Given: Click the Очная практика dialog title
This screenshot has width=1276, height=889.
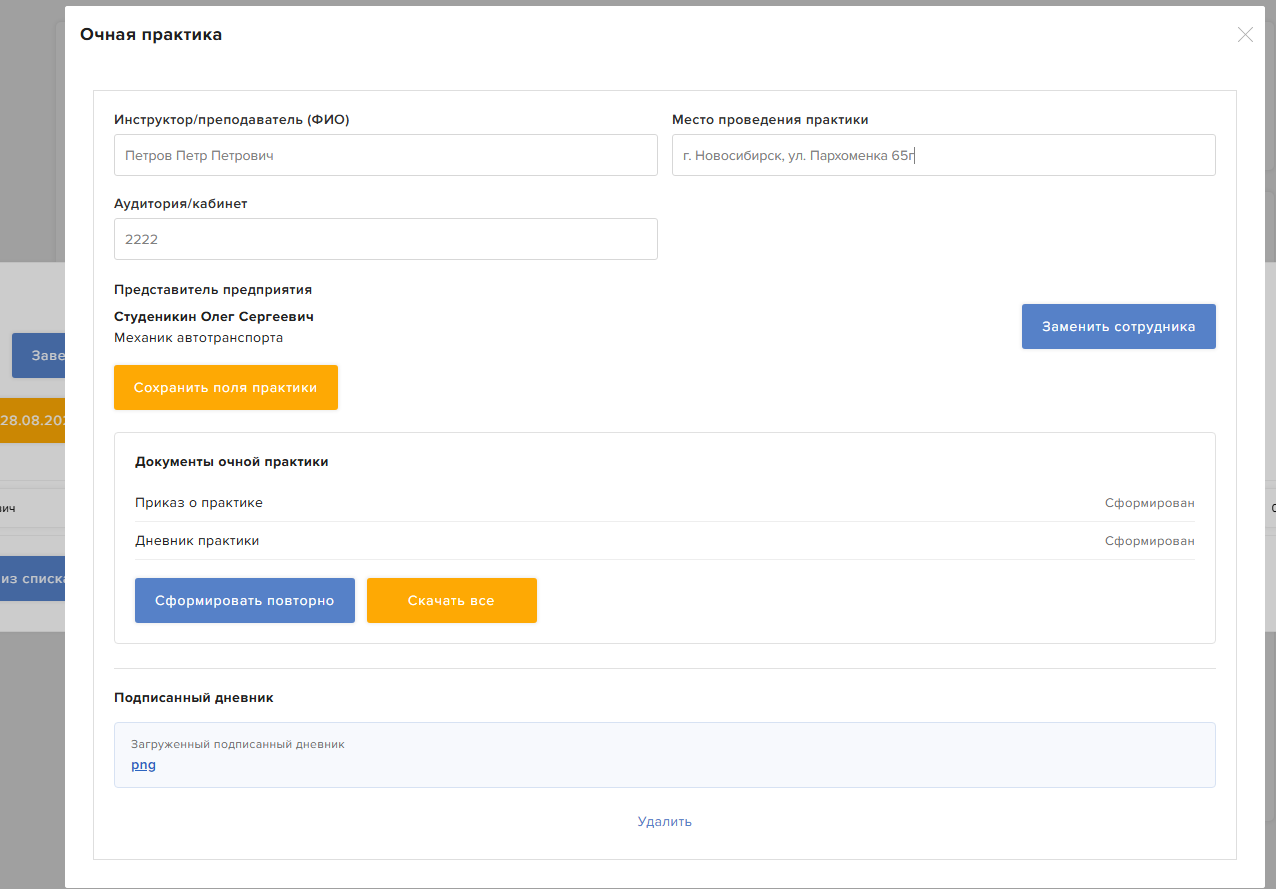Looking at the screenshot, I should [151, 35].
